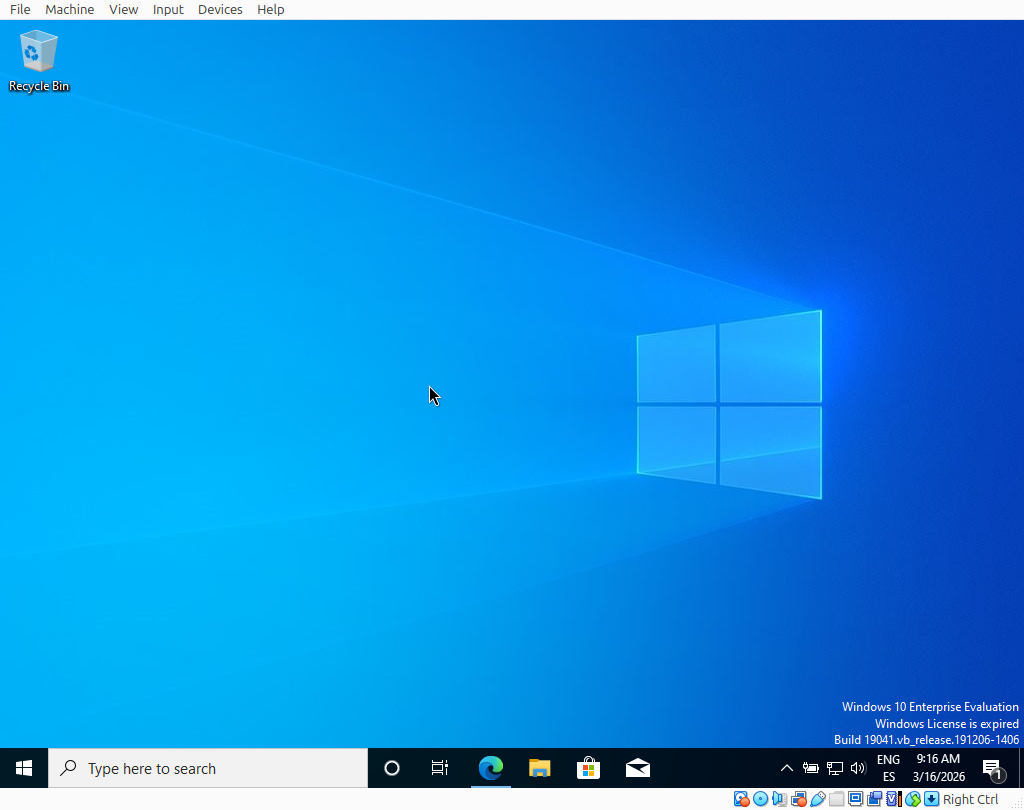Launch Microsoft Edge from taskbar

pos(490,768)
